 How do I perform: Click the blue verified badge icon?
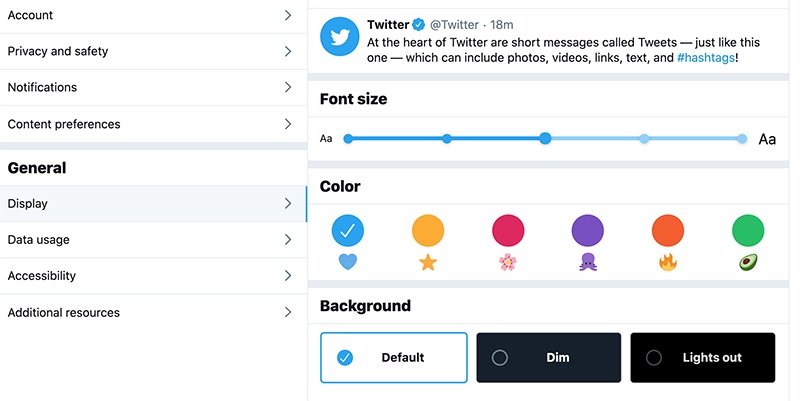point(419,24)
